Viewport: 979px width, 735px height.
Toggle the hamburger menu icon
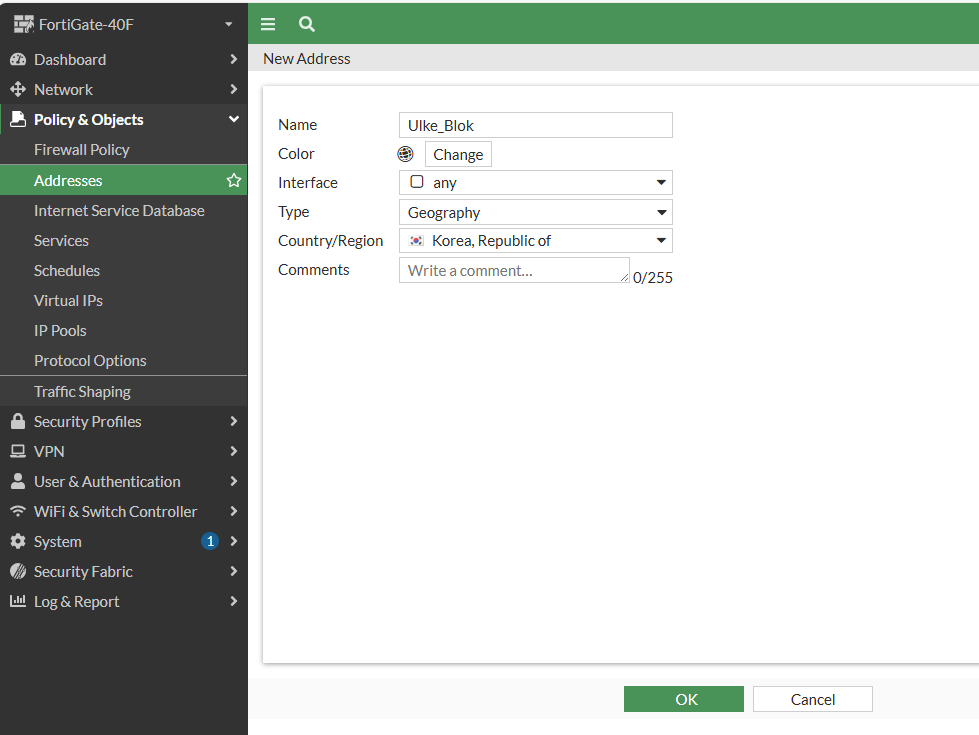tap(268, 24)
